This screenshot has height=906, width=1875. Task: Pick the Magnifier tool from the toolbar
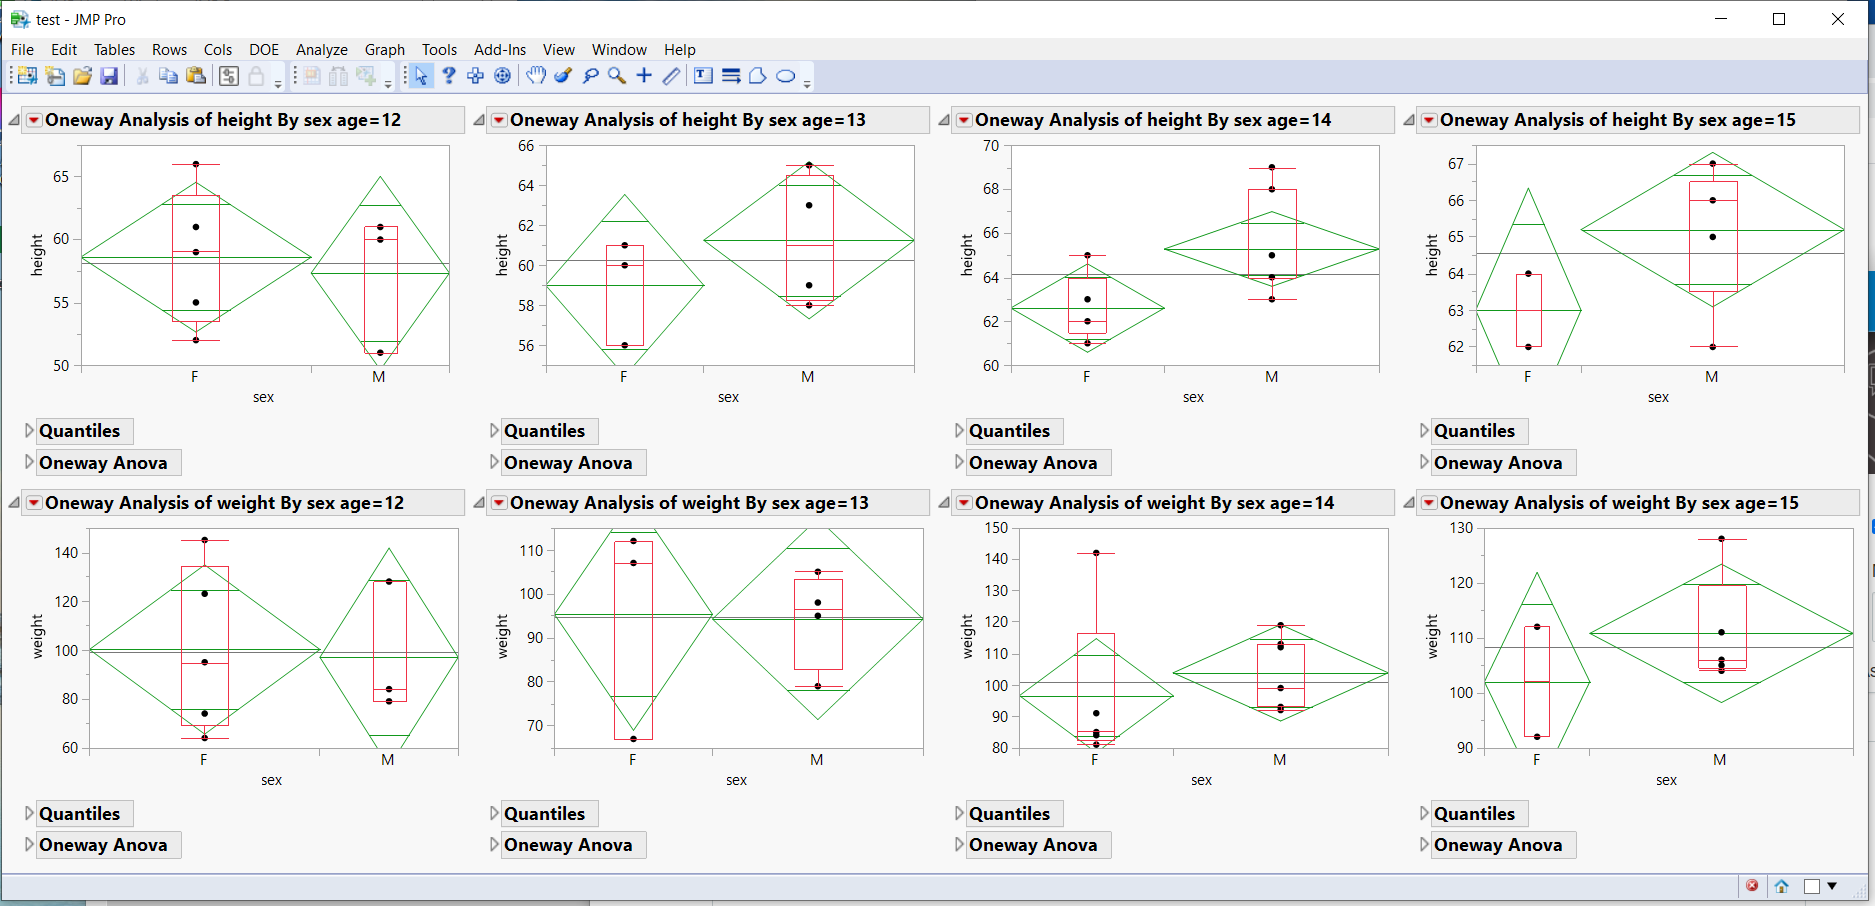pyautogui.click(x=616, y=75)
